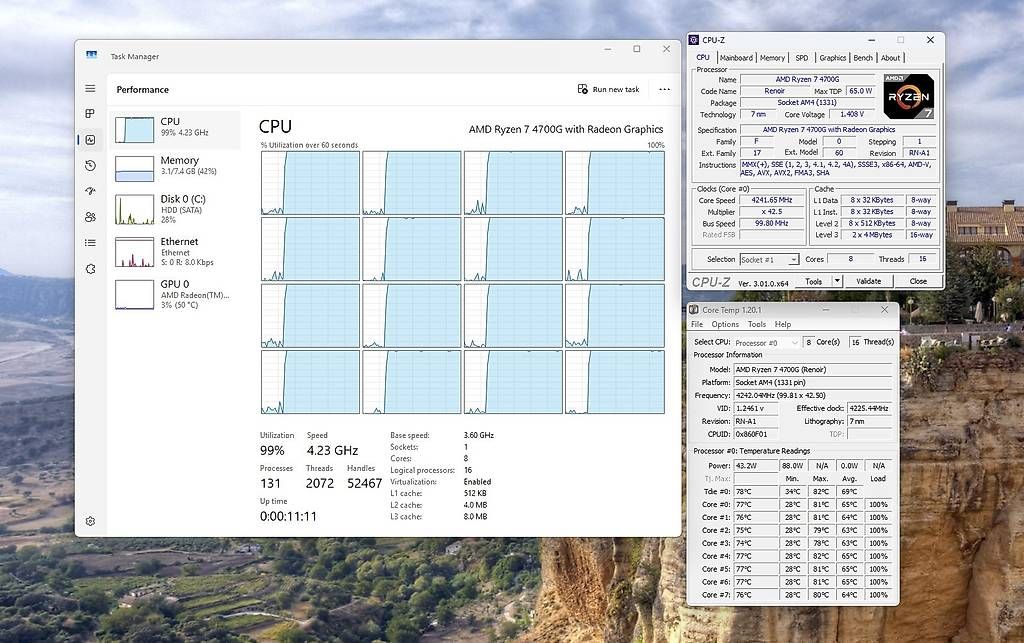Click Core #7 temperature 76°C value
The height and width of the screenshot is (643, 1024).
tap(755, 595)
